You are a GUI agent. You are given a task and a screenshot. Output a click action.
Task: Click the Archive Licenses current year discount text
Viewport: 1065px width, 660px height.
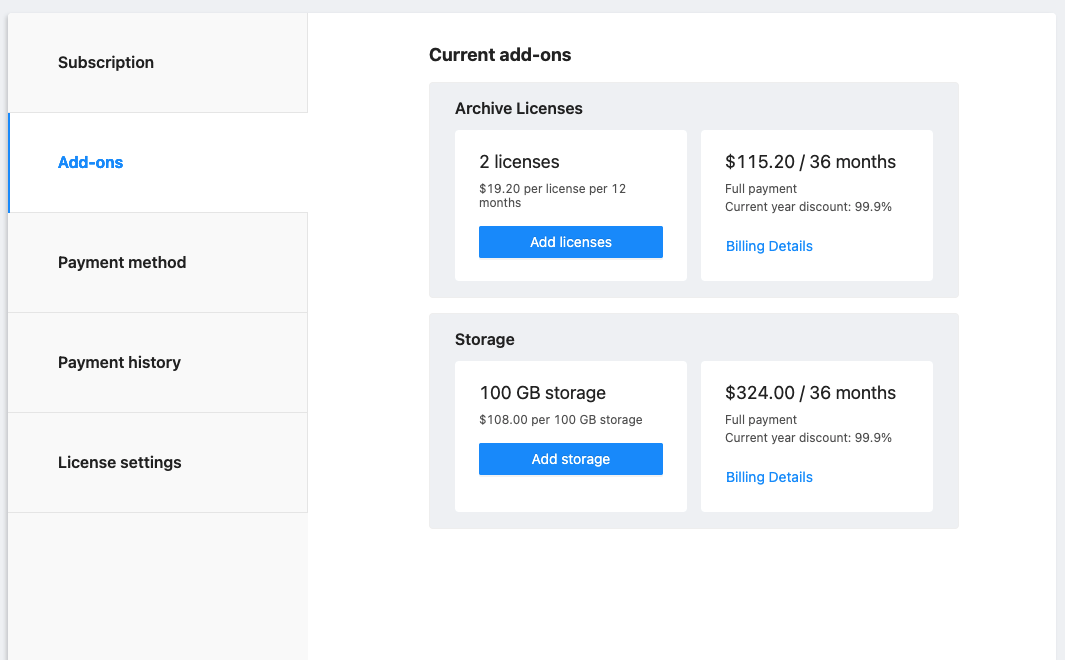808,207
